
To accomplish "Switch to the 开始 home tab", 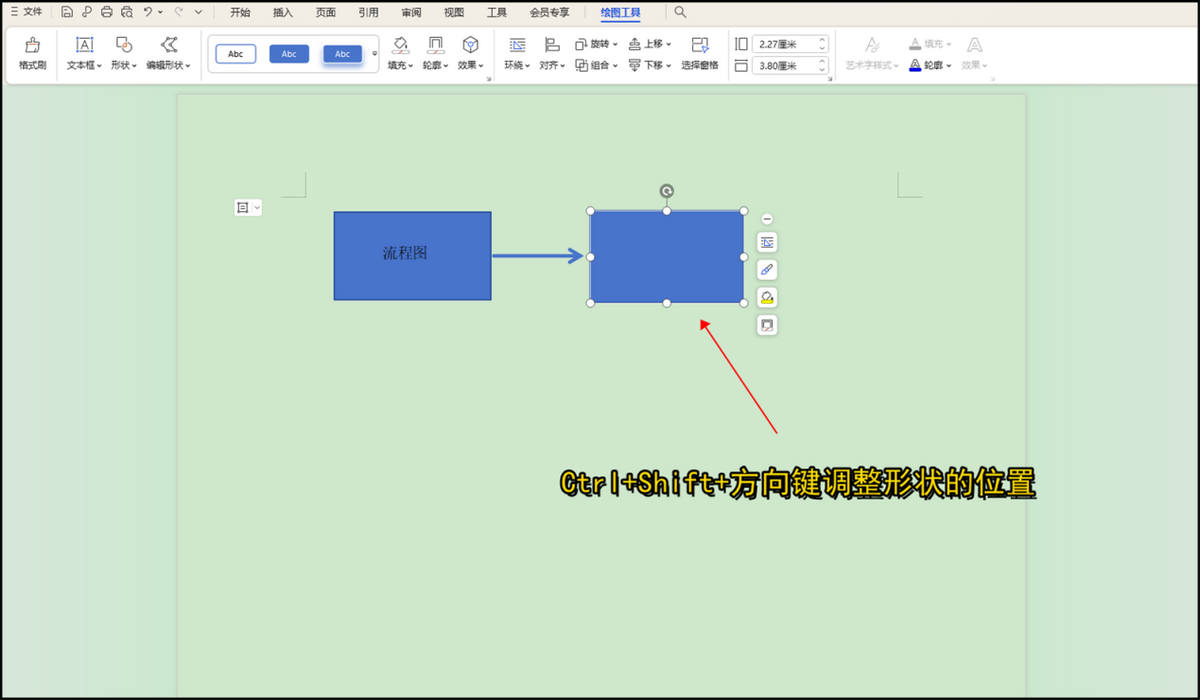I will (x=240, y=13).
